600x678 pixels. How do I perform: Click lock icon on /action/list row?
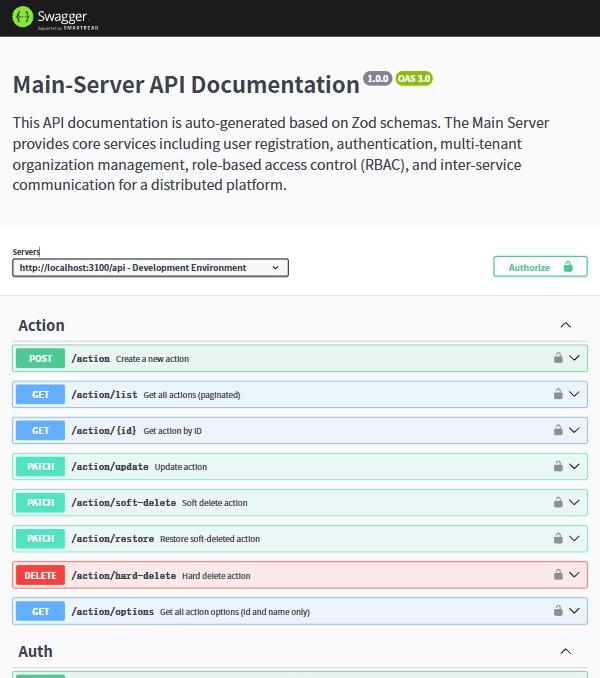coord(558,393)
